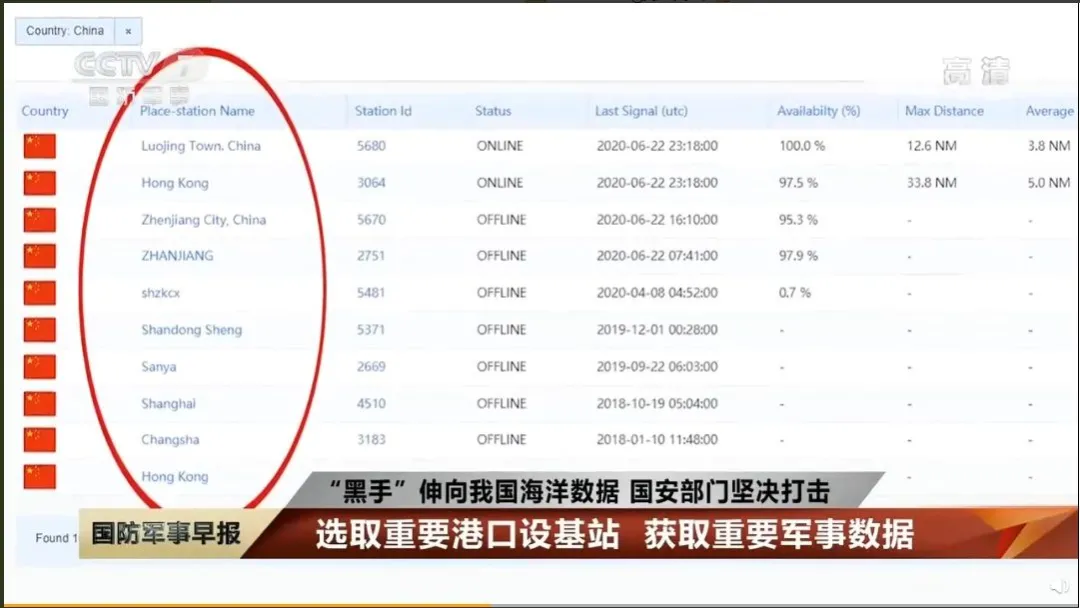This screenshot has height=608, width=1080.
Task: Select station ID 2751
Action: coord(371,255)
